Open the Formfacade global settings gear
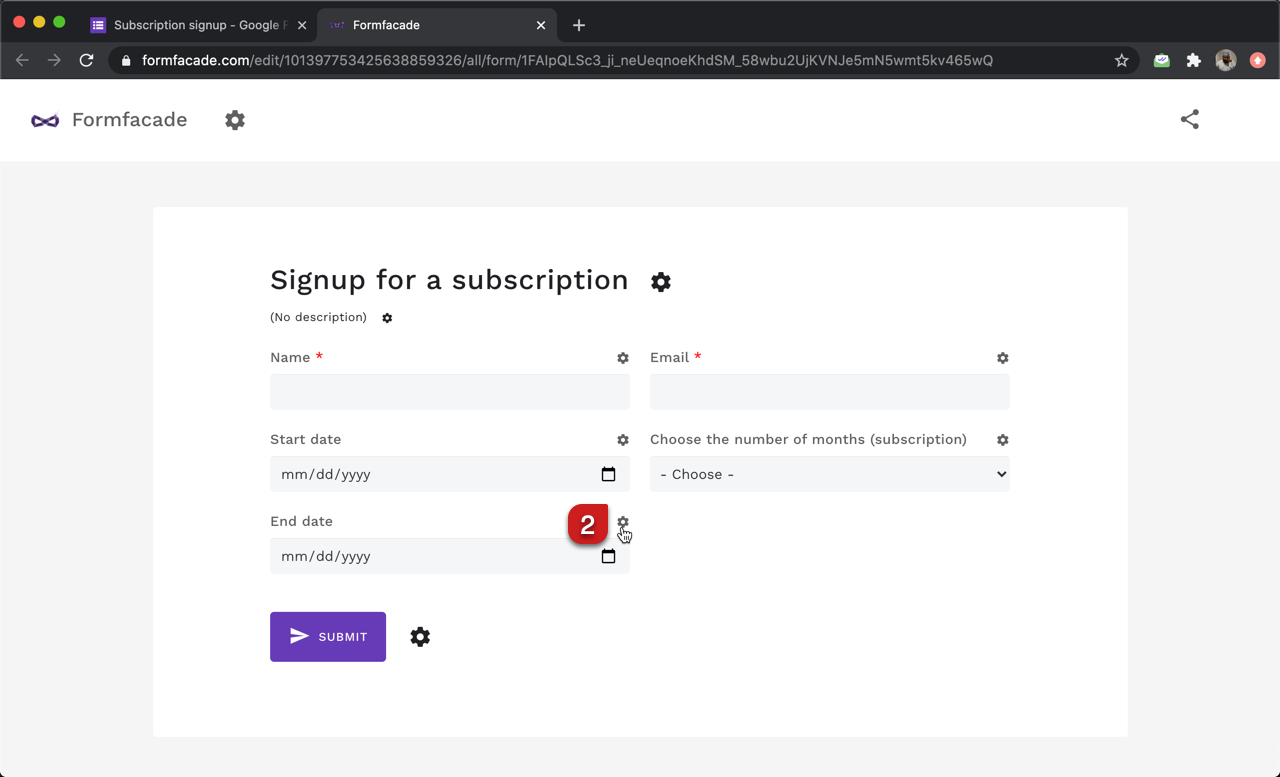This screenshot has width=1280, height=777. (235, 120)
